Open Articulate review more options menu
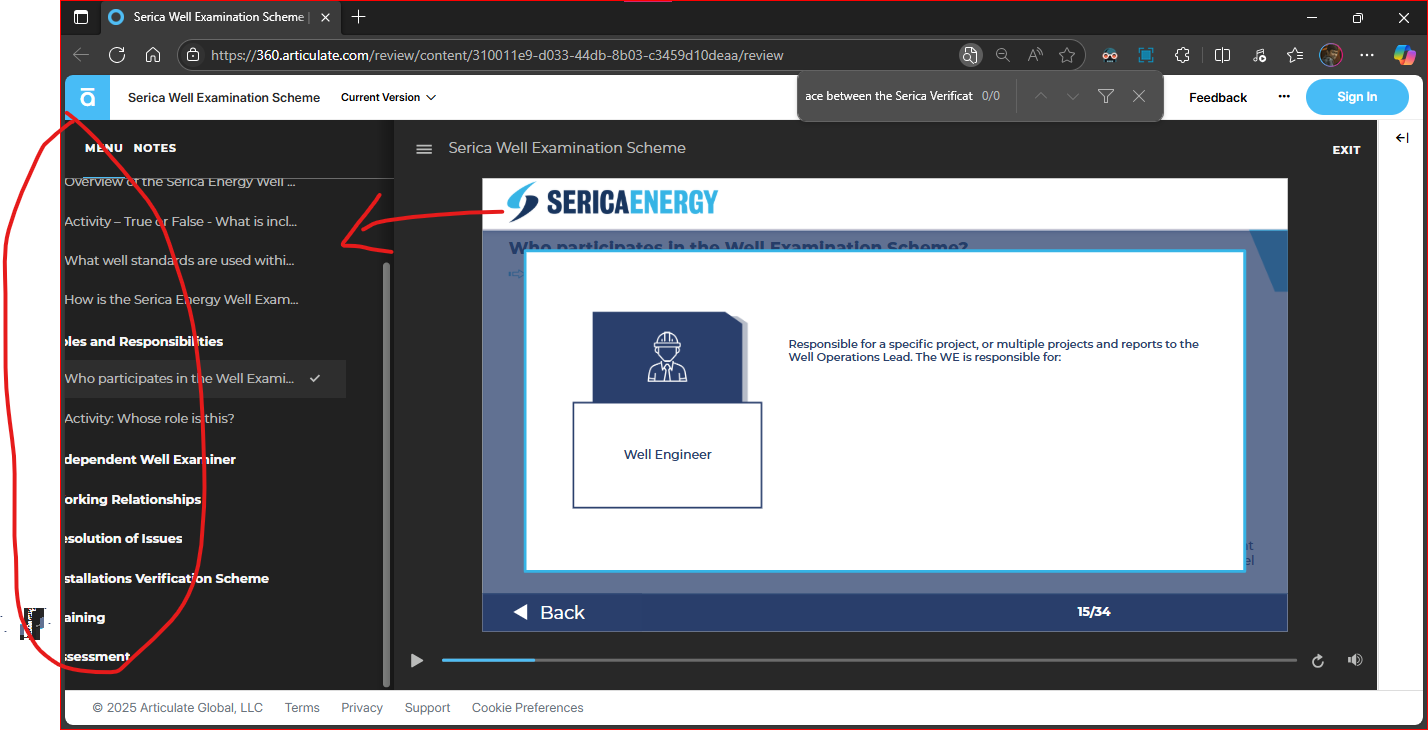Viewport: 1428px width, 730px height. [1284, 97]
